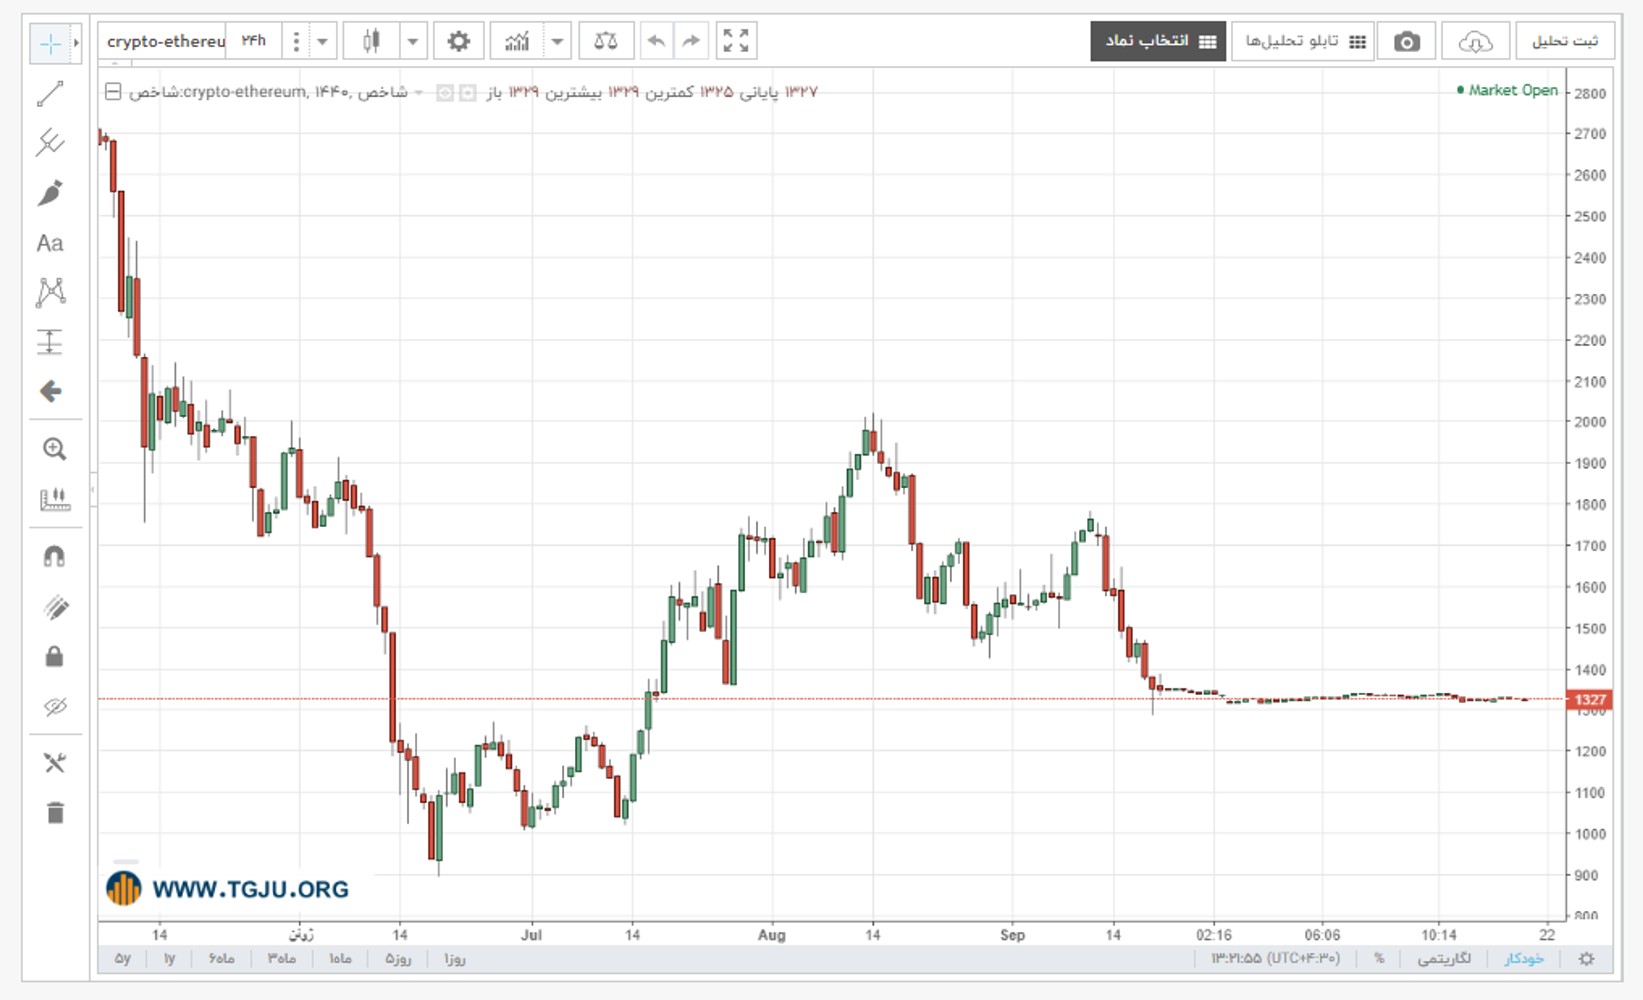Switch time range to 1y
The image size is (1643, 1000).
(169, 959)
